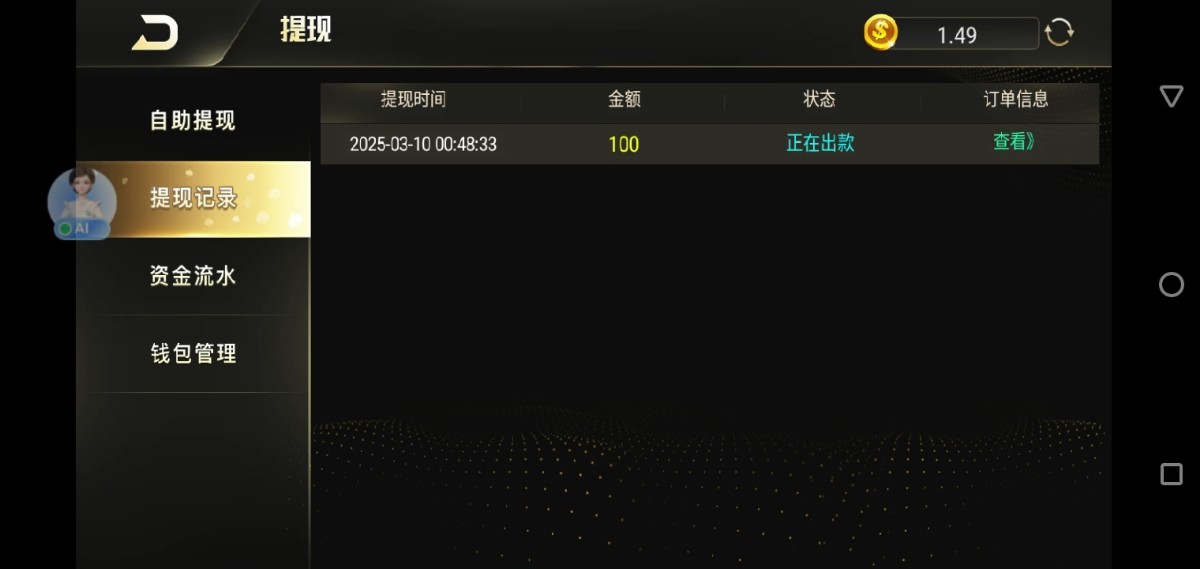Click the 正在出款 status text

coord(820,143)
